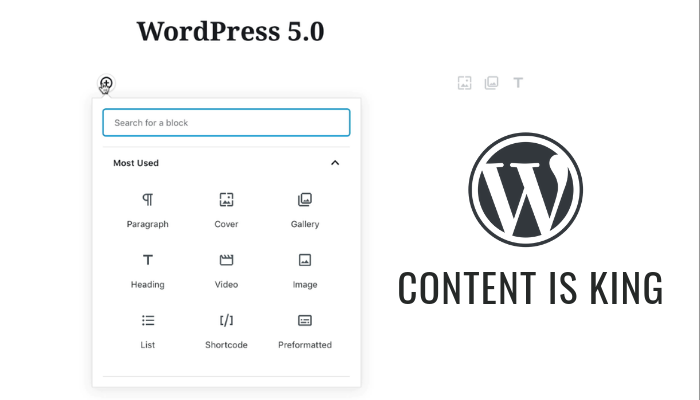Click the divider line at the inserter panel's bottom
Screen dimensions: 700x400
[x=226, y=377]
